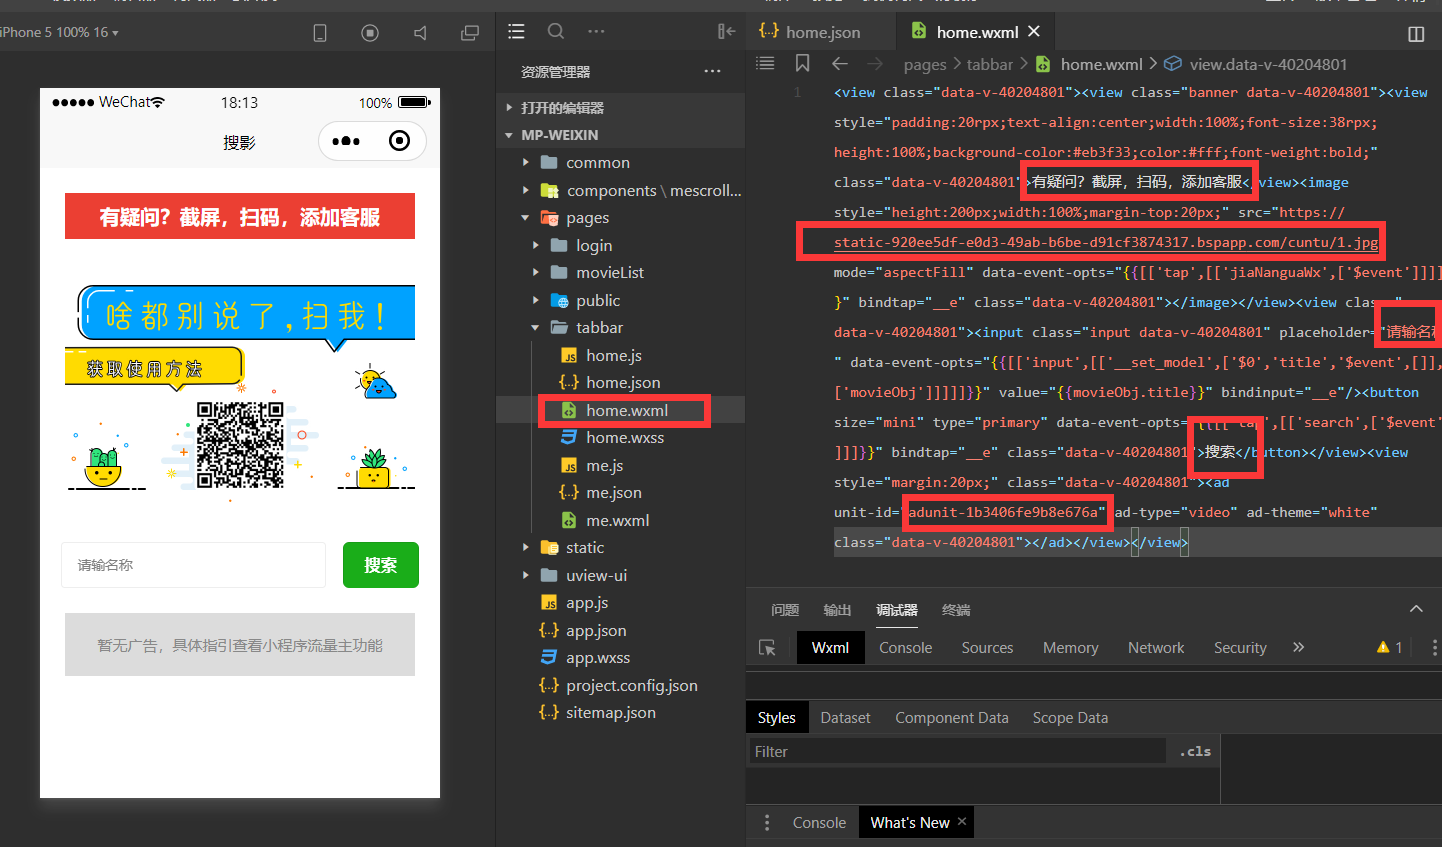Open the Network devtools tab

[1156, 648]
